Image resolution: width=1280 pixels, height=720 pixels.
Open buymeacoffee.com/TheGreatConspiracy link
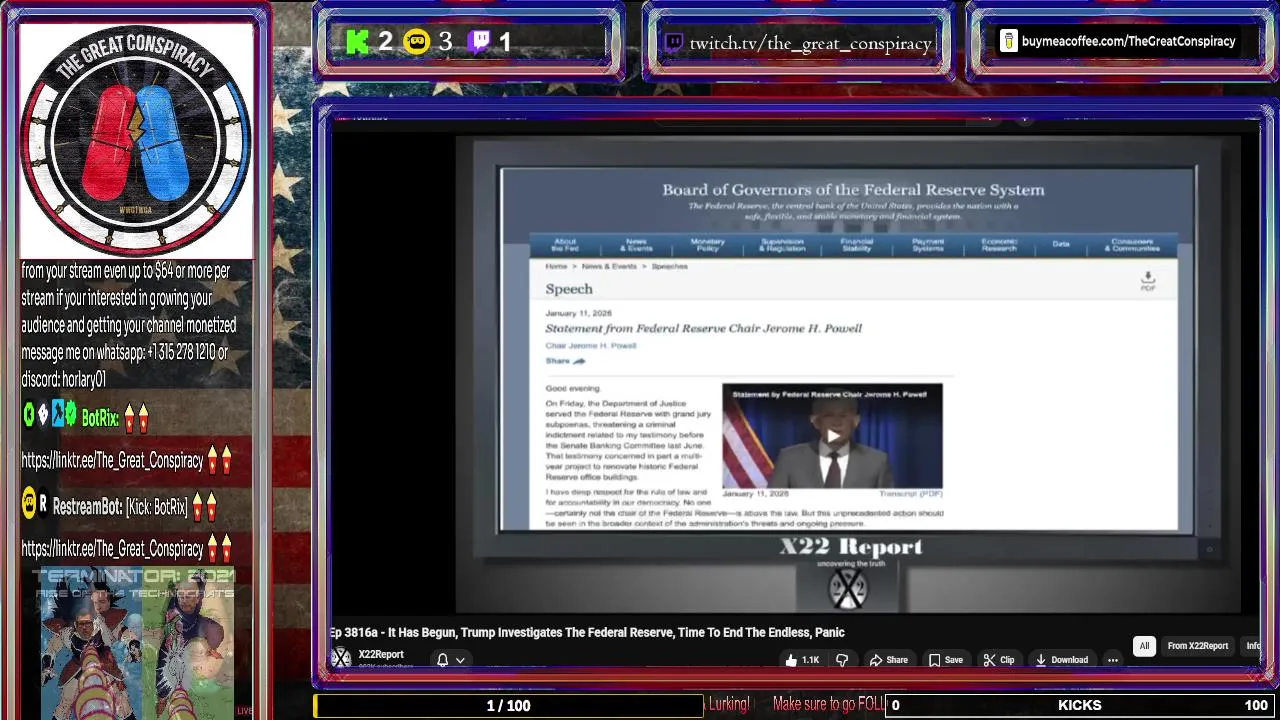click(x=1128, y=41)
